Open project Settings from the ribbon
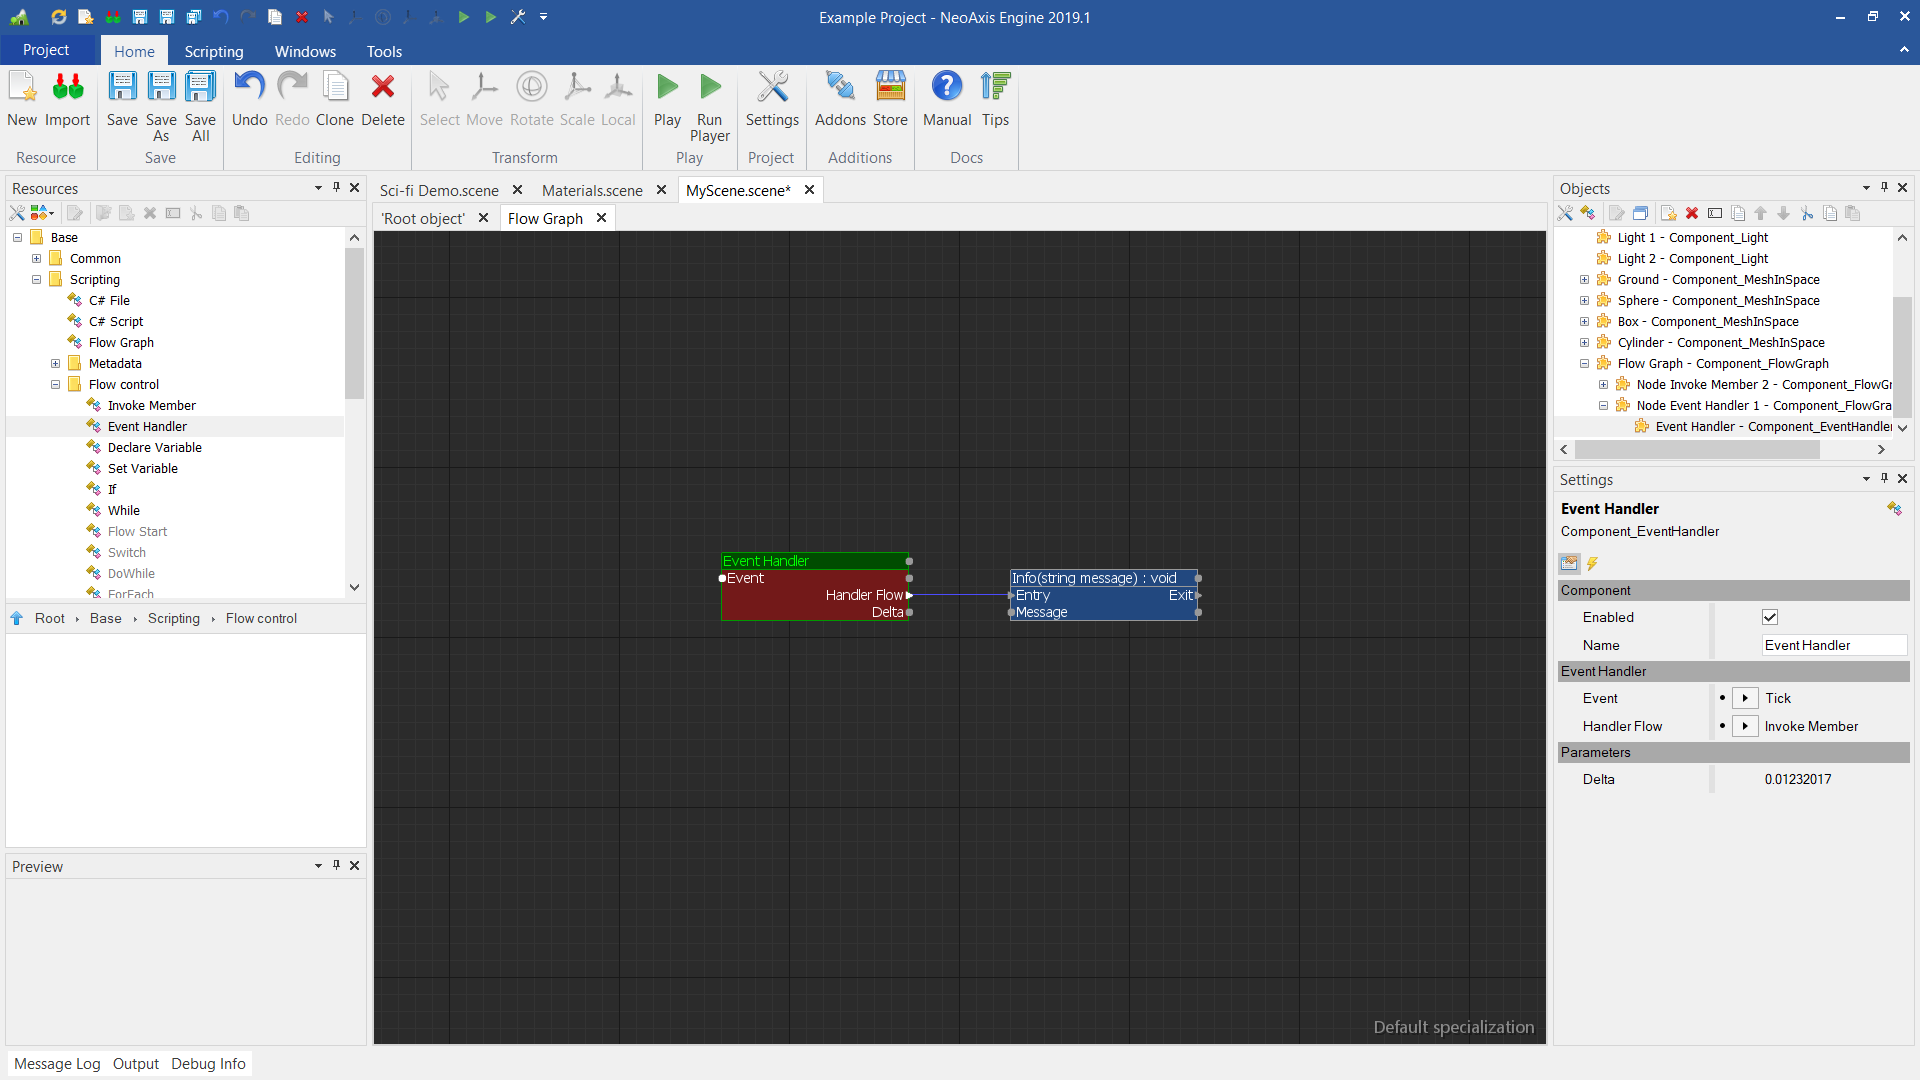 pos(772,89)
